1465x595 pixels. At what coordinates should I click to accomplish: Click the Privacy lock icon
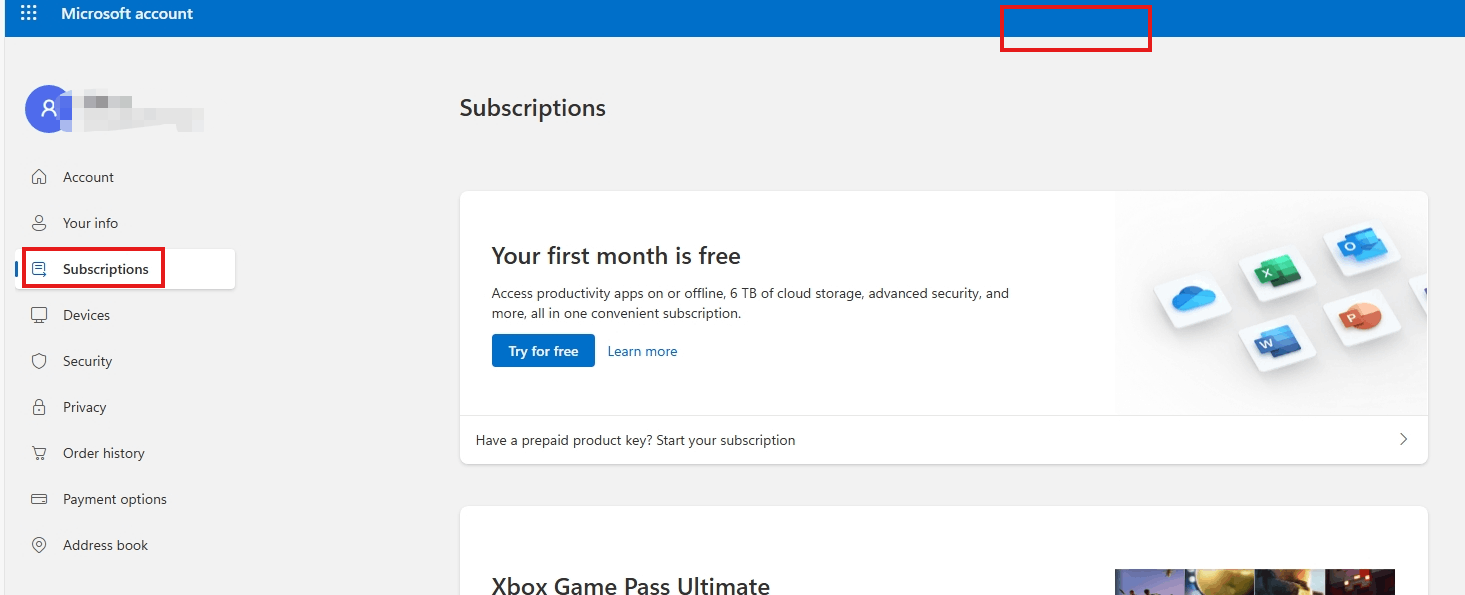(39, 407)
